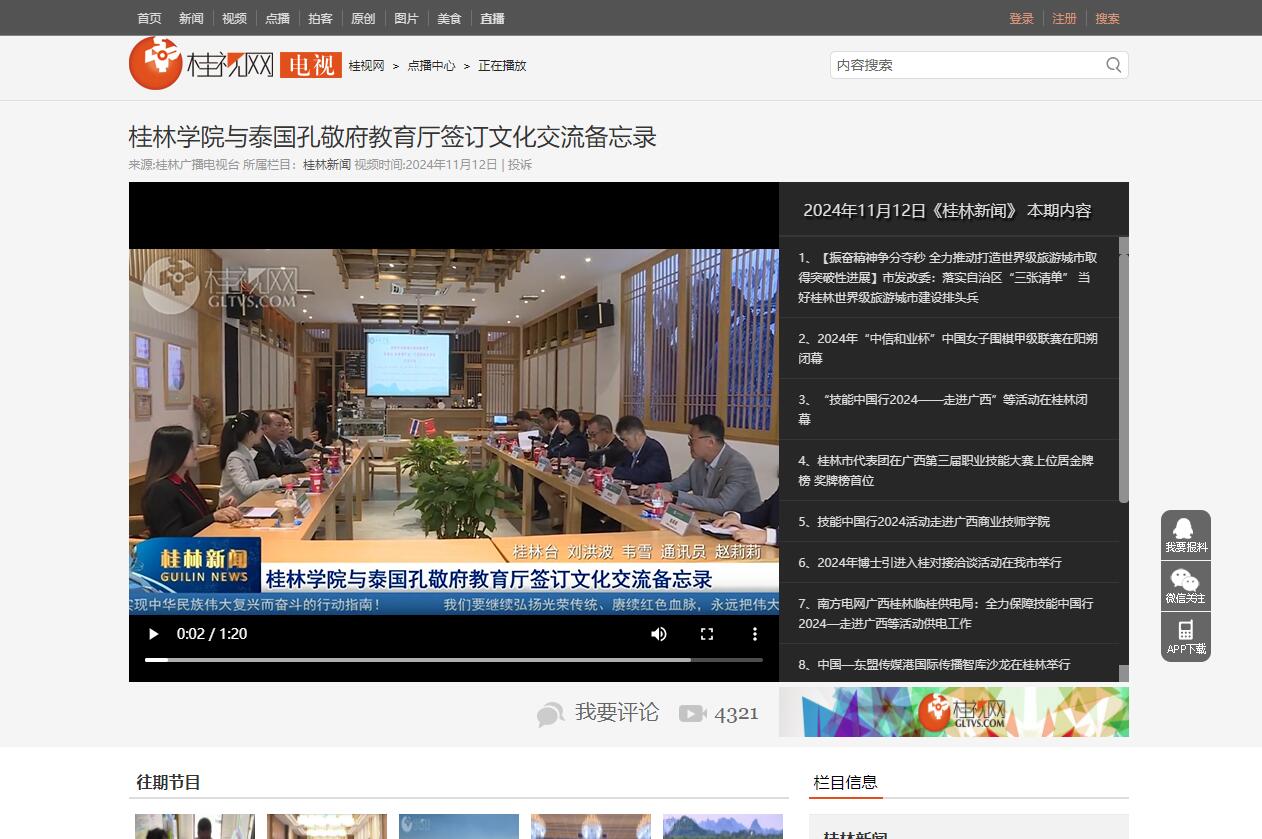Select playlist item 2 about 围棋甲级联赛
Screen dimensions: 1262x839
[x=948, y=348]
